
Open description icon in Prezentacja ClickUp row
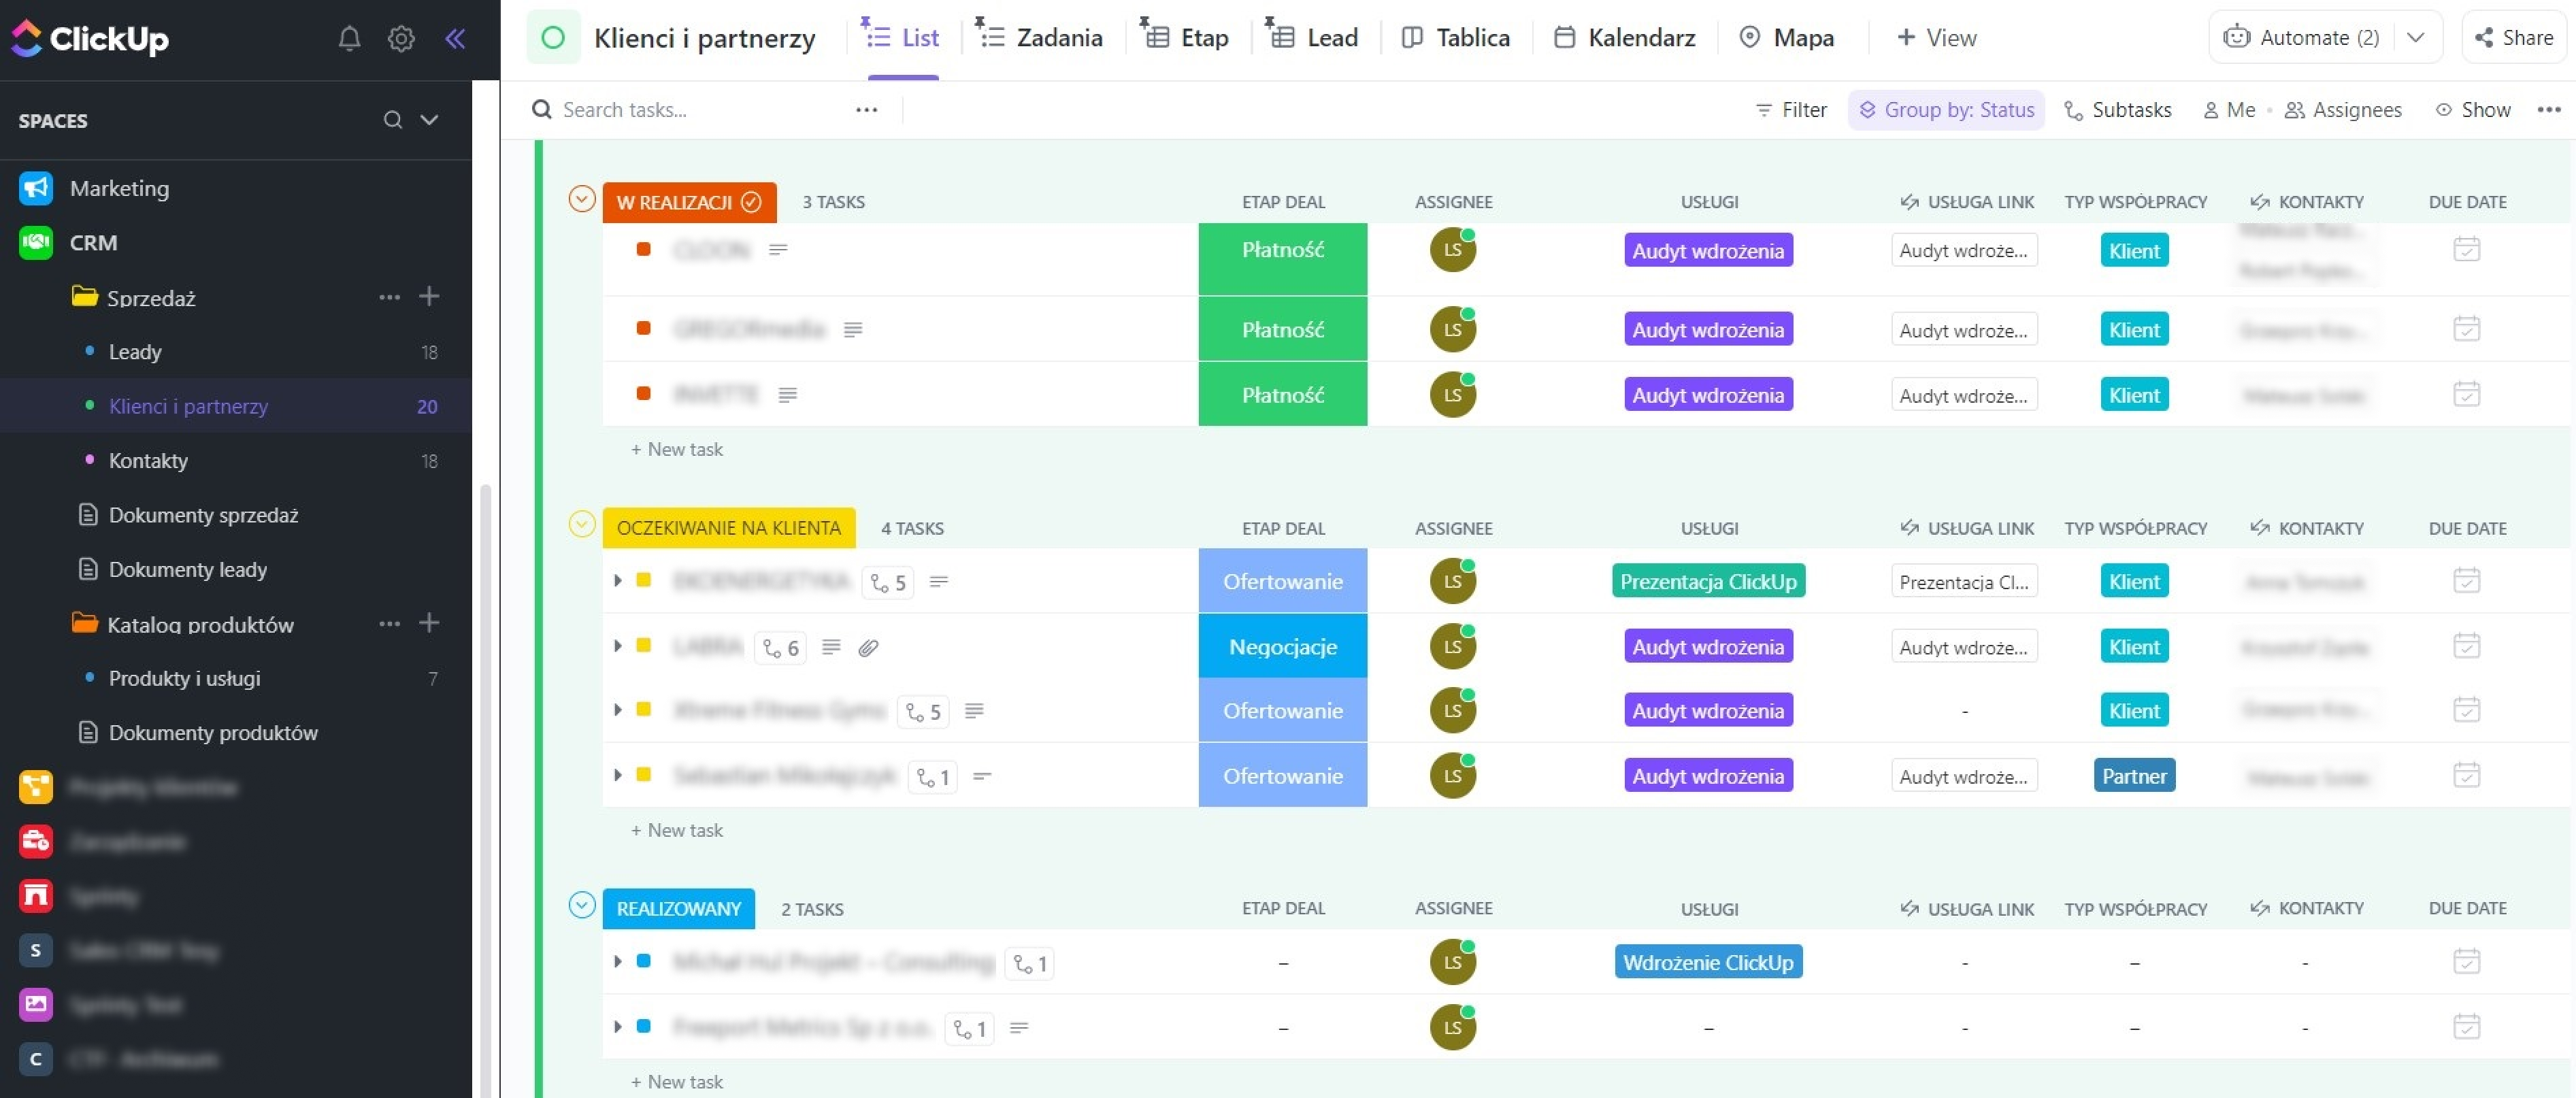pyautogui.click(x=938, y=581)
